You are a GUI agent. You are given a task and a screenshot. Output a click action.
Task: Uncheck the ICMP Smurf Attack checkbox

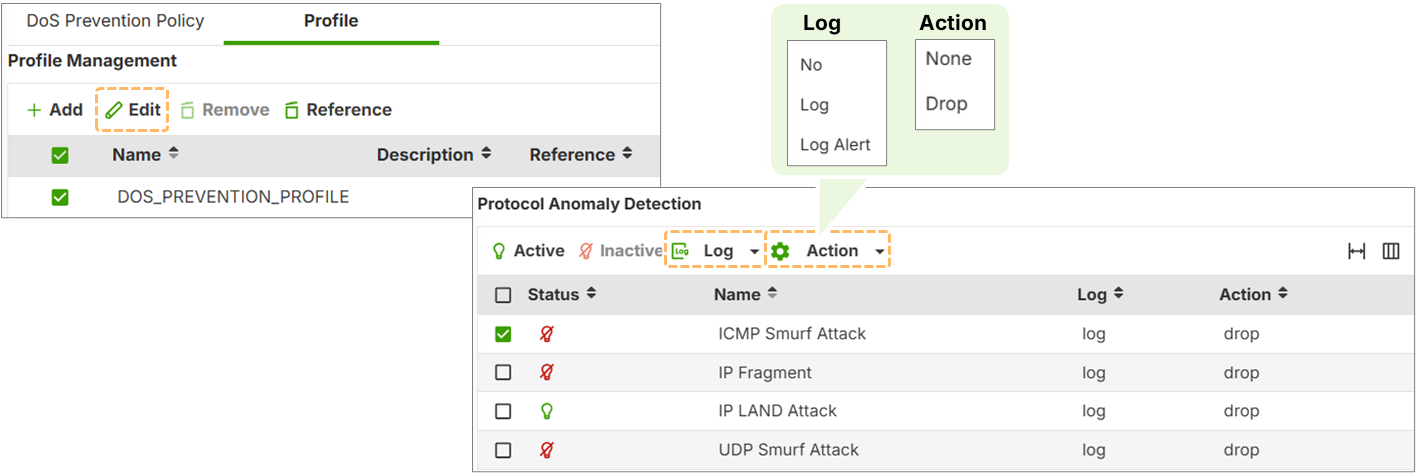503,334
